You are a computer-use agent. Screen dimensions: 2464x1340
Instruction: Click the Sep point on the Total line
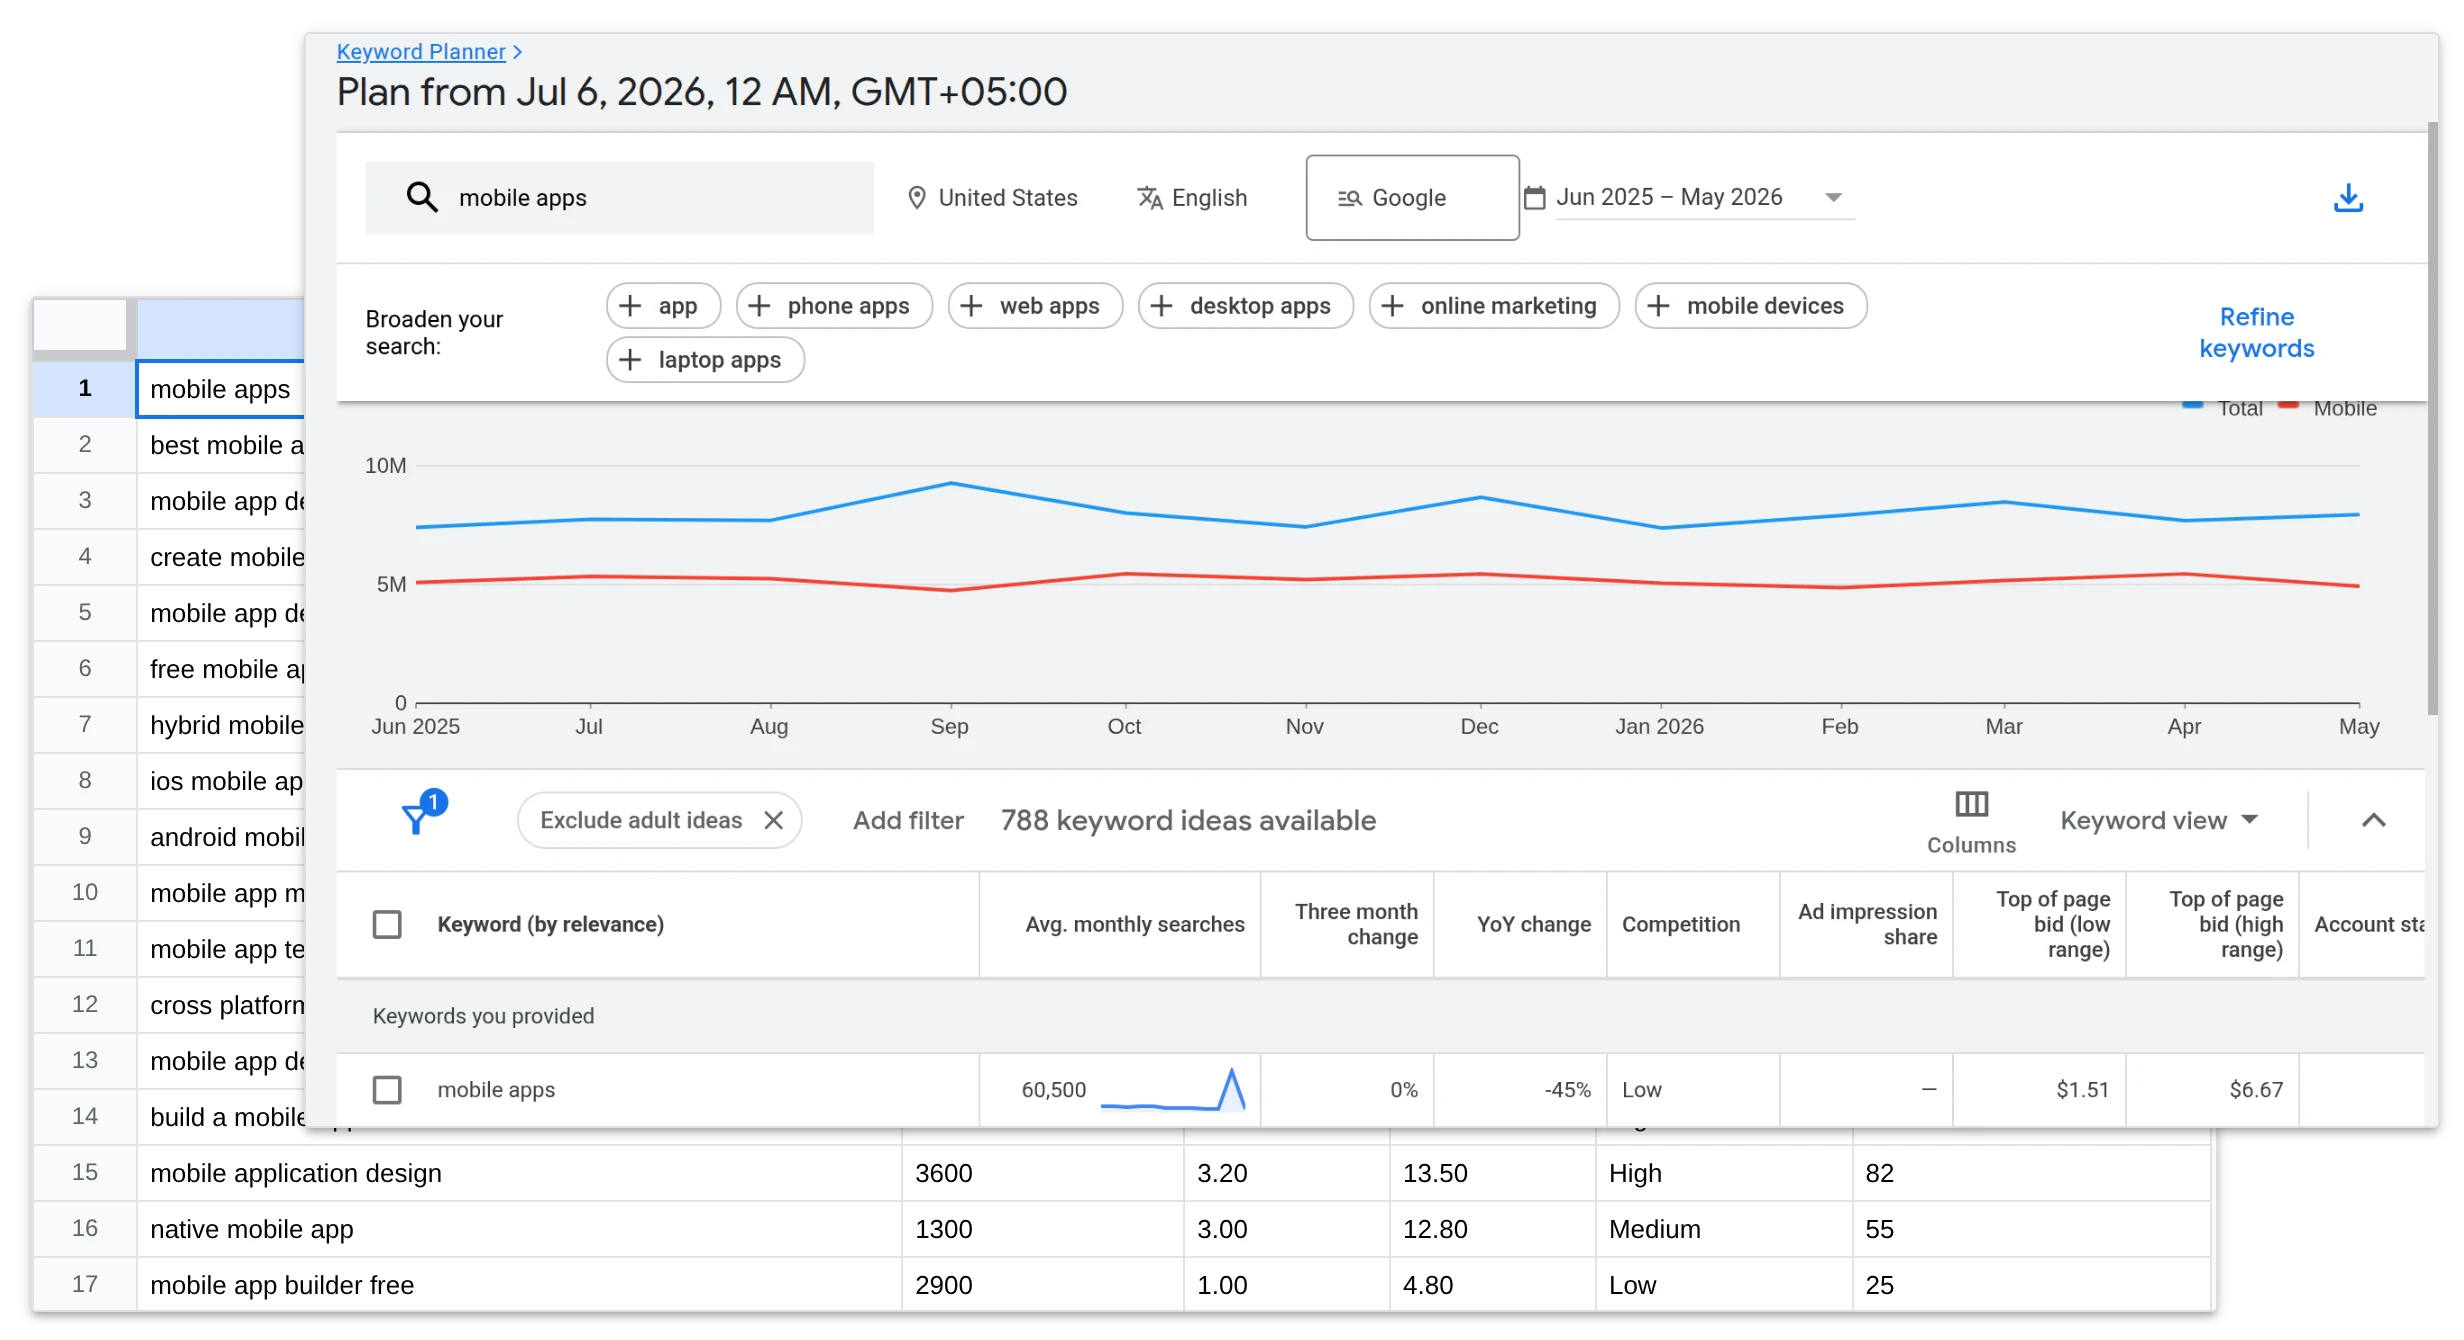[951, 483]
